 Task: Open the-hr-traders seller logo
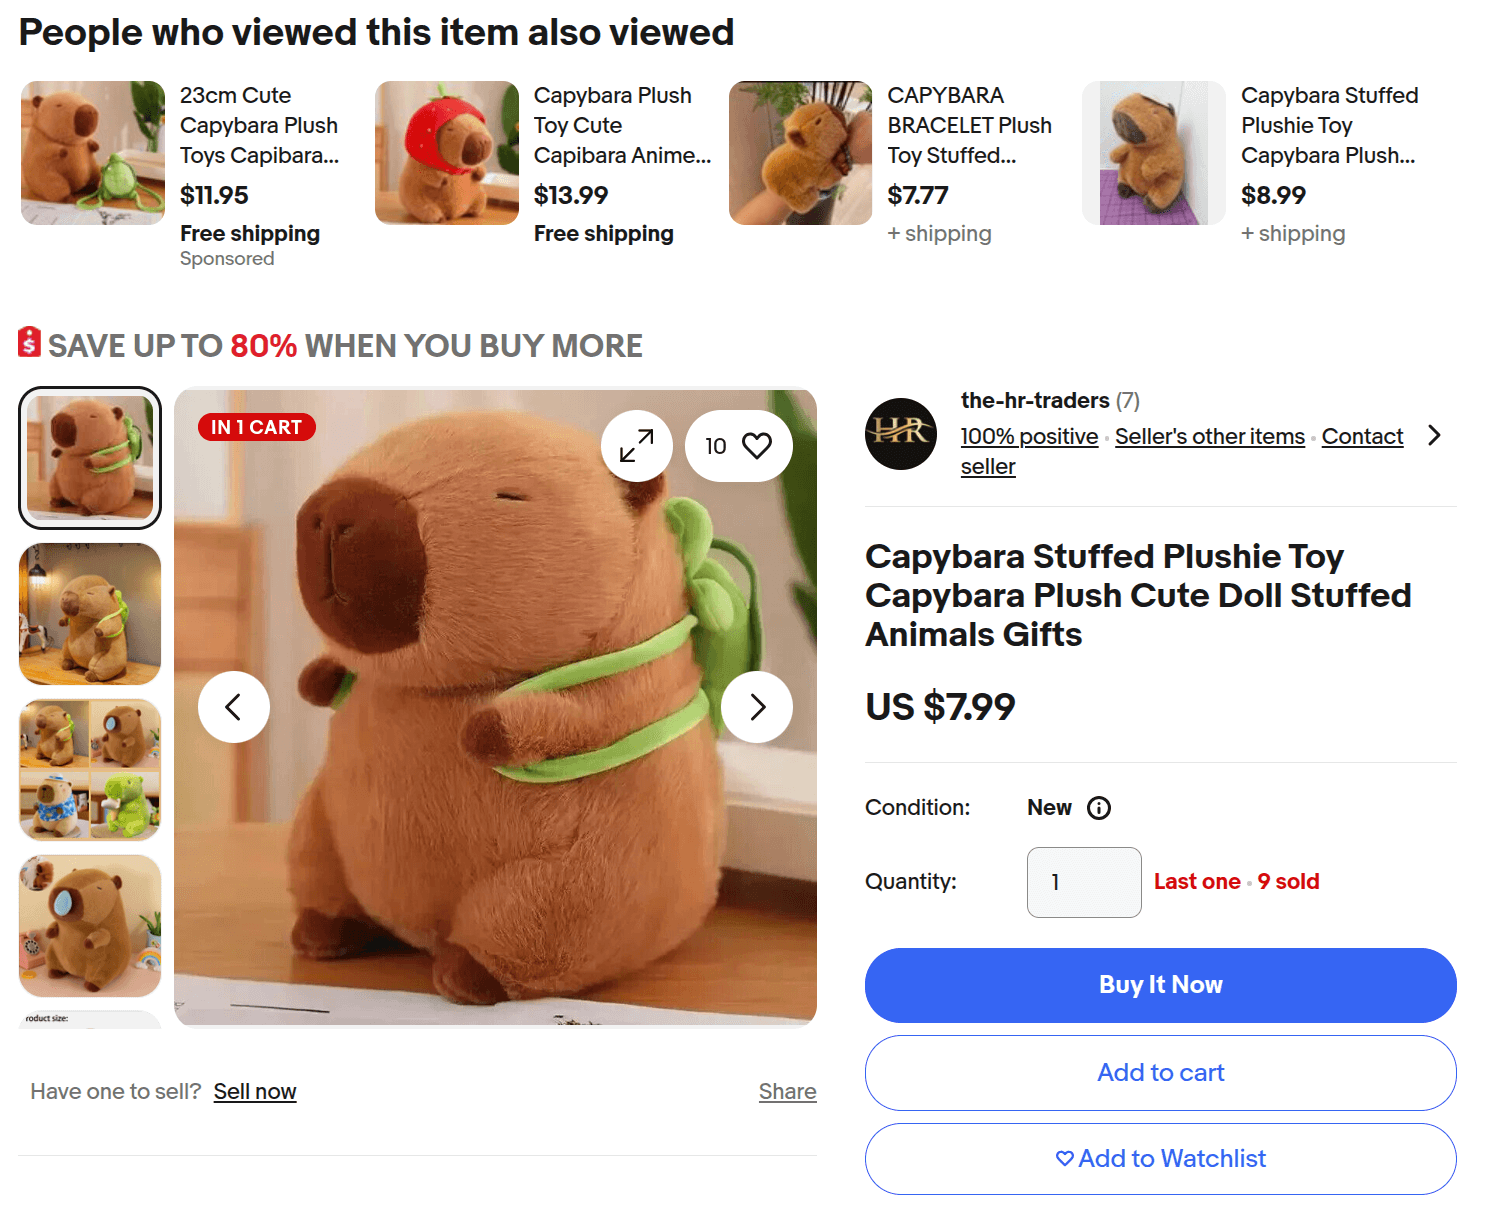click(x=901, y=434)
